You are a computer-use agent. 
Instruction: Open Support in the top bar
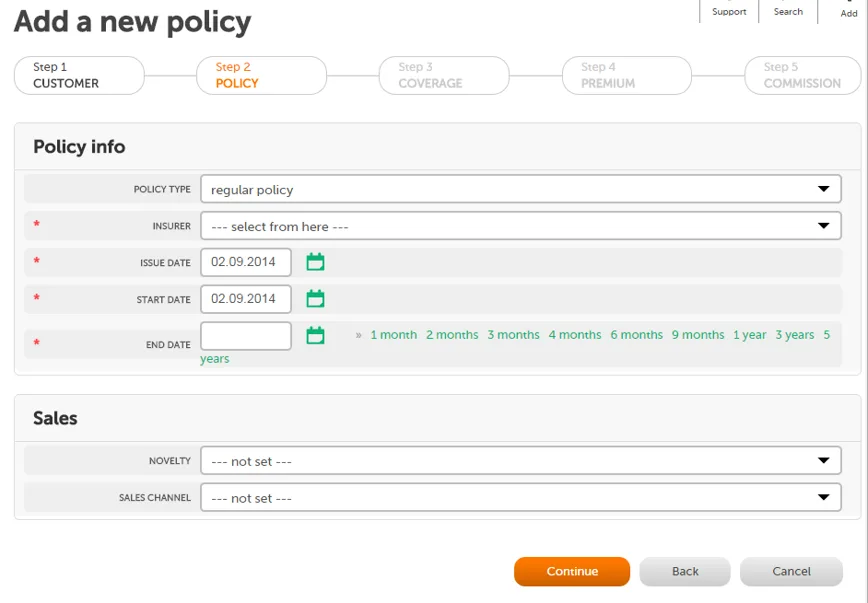pyautogui.click(x=729, y=11)
